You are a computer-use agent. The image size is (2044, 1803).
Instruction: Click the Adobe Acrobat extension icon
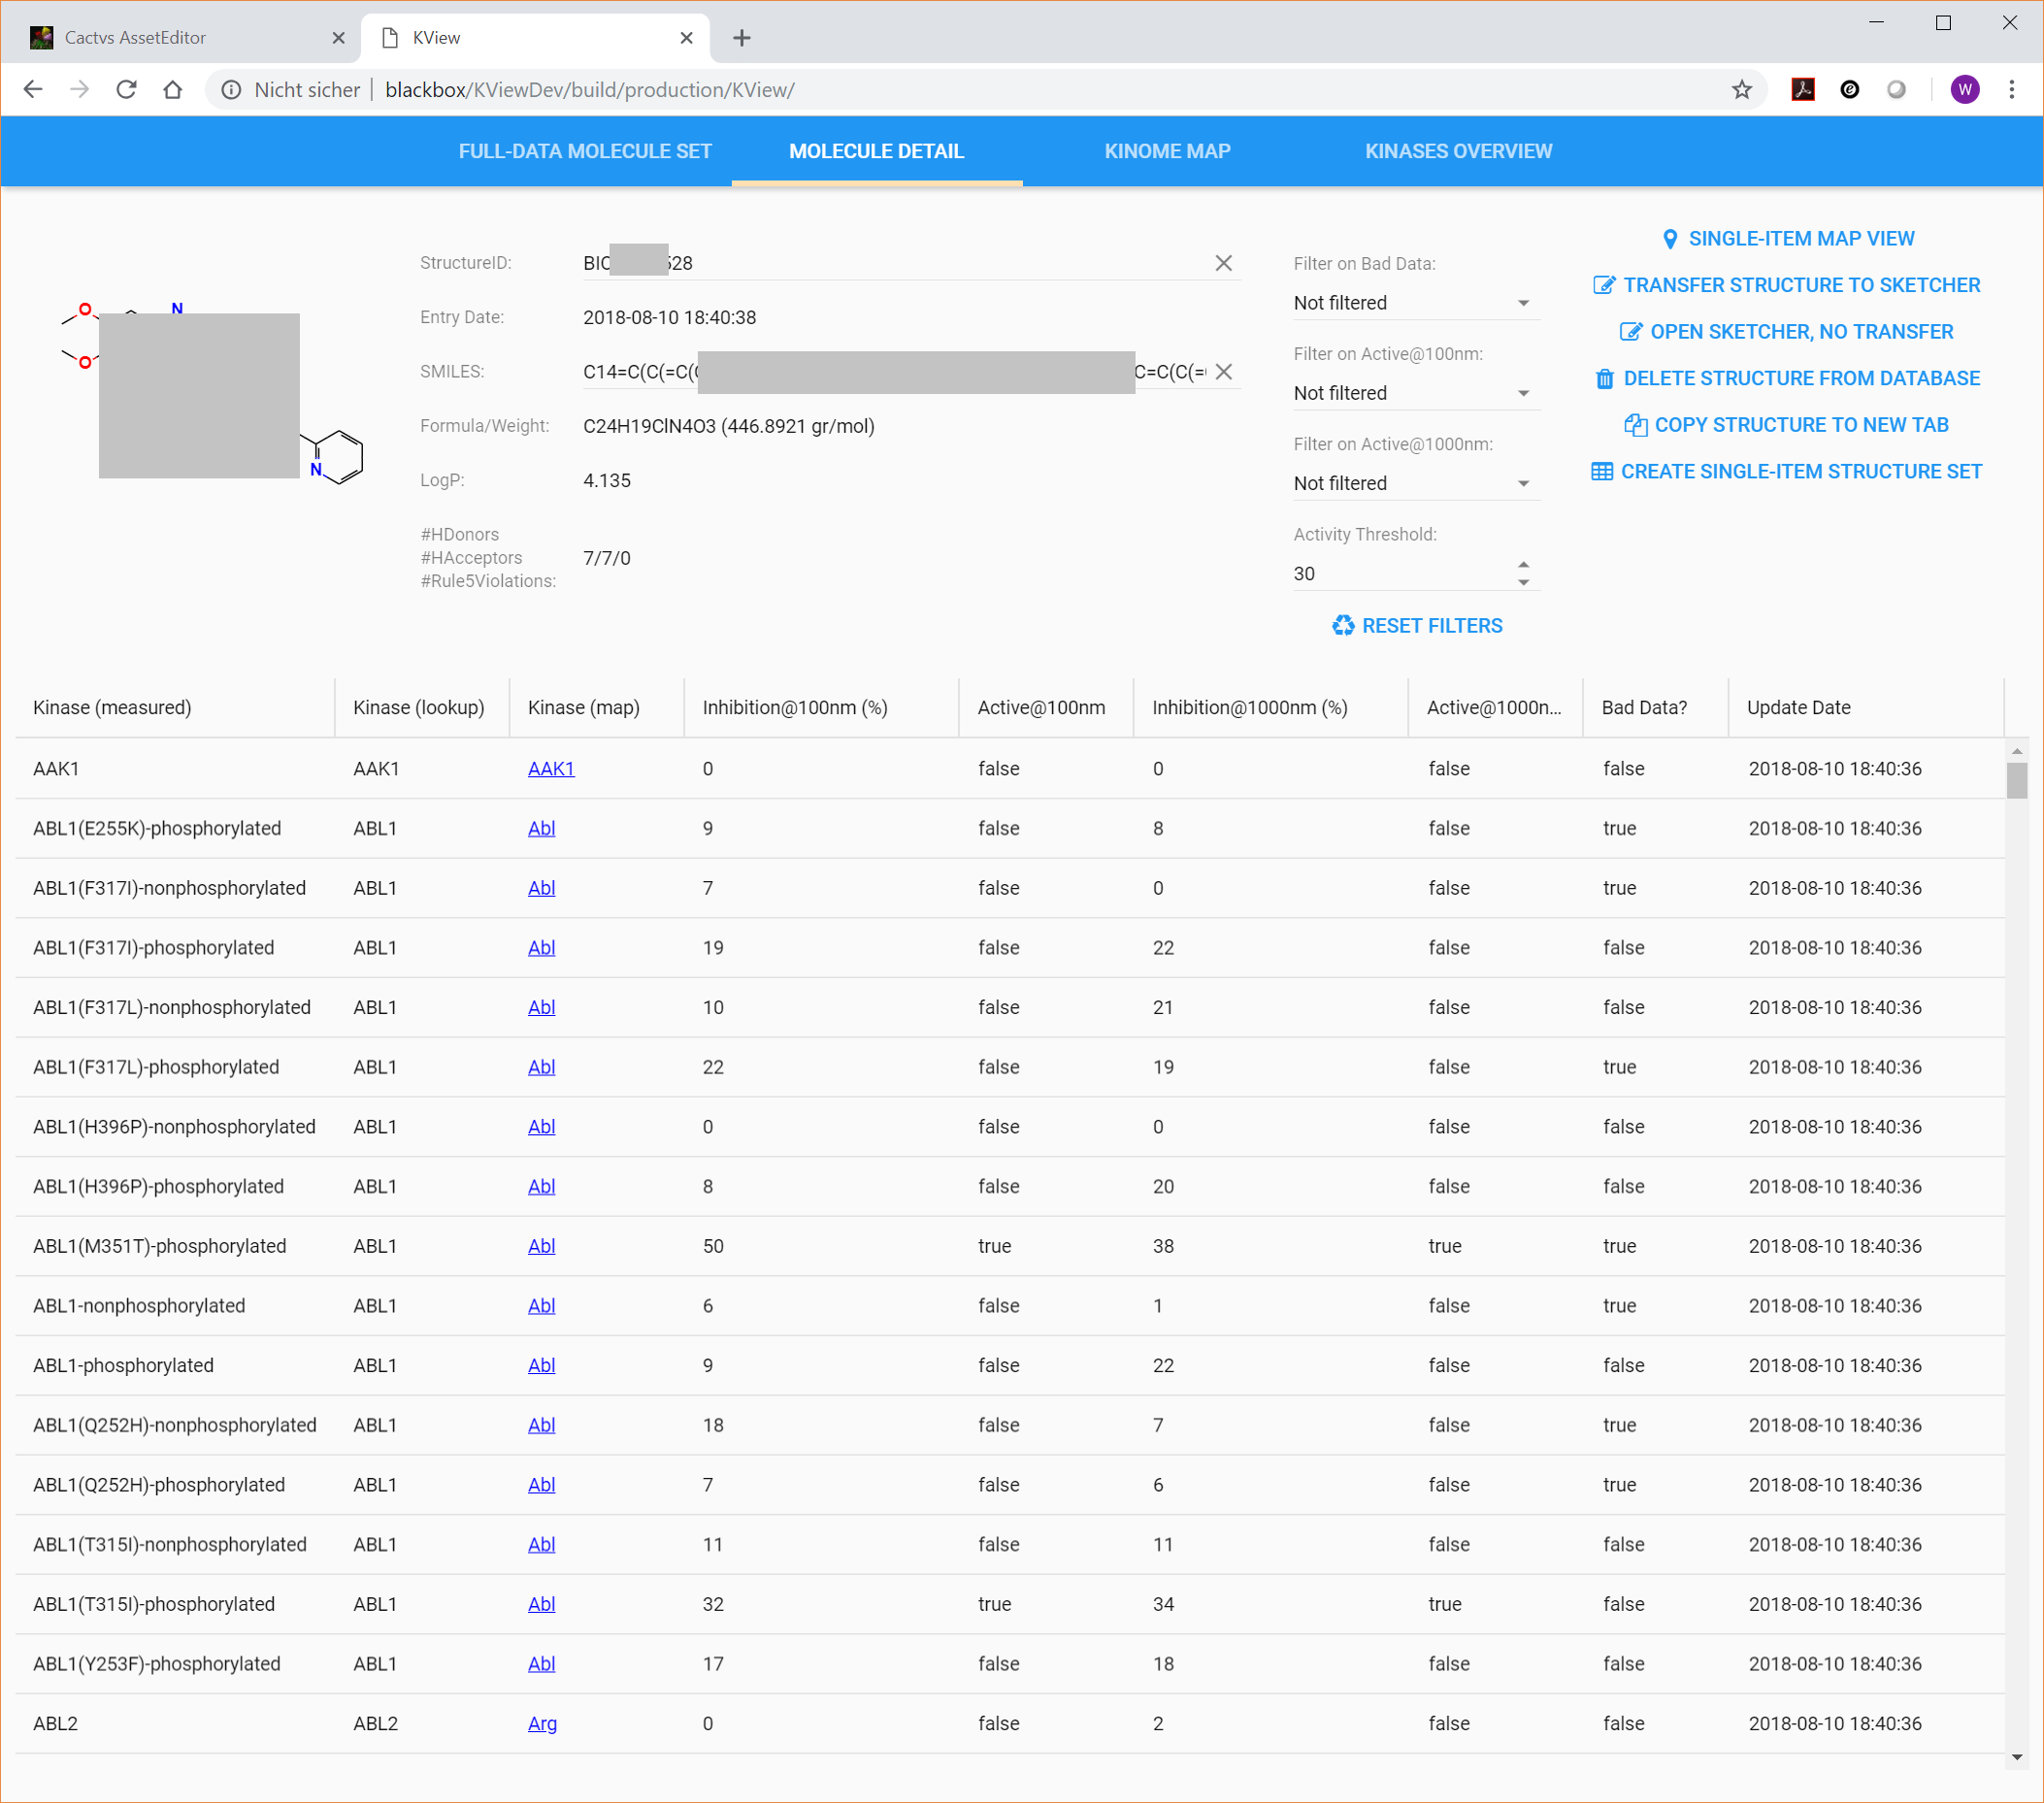click(1802, 90)
